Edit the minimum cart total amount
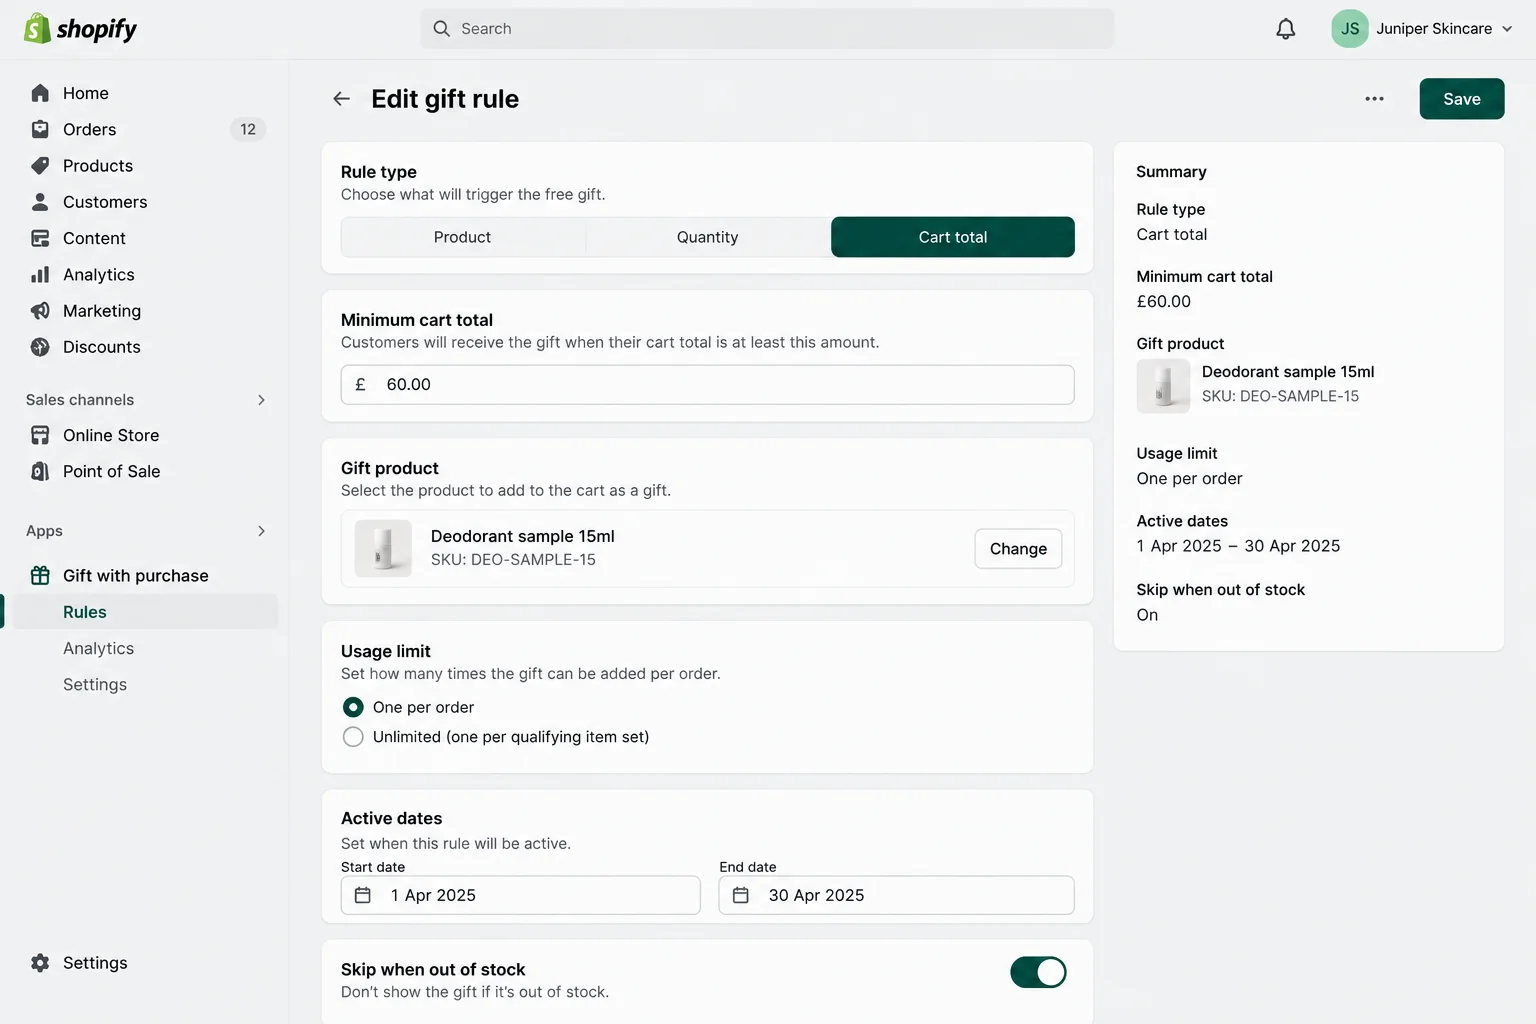 [708, 385]
